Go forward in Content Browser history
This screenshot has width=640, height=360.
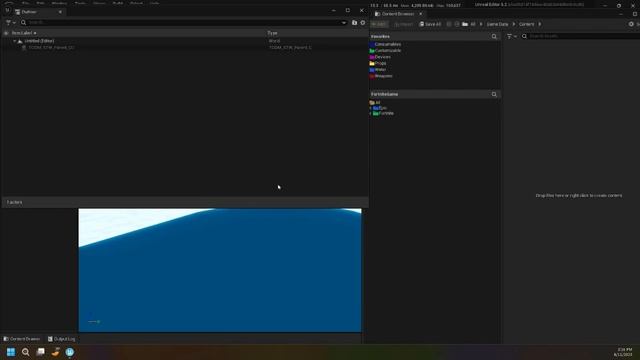[x=457, y=24]
